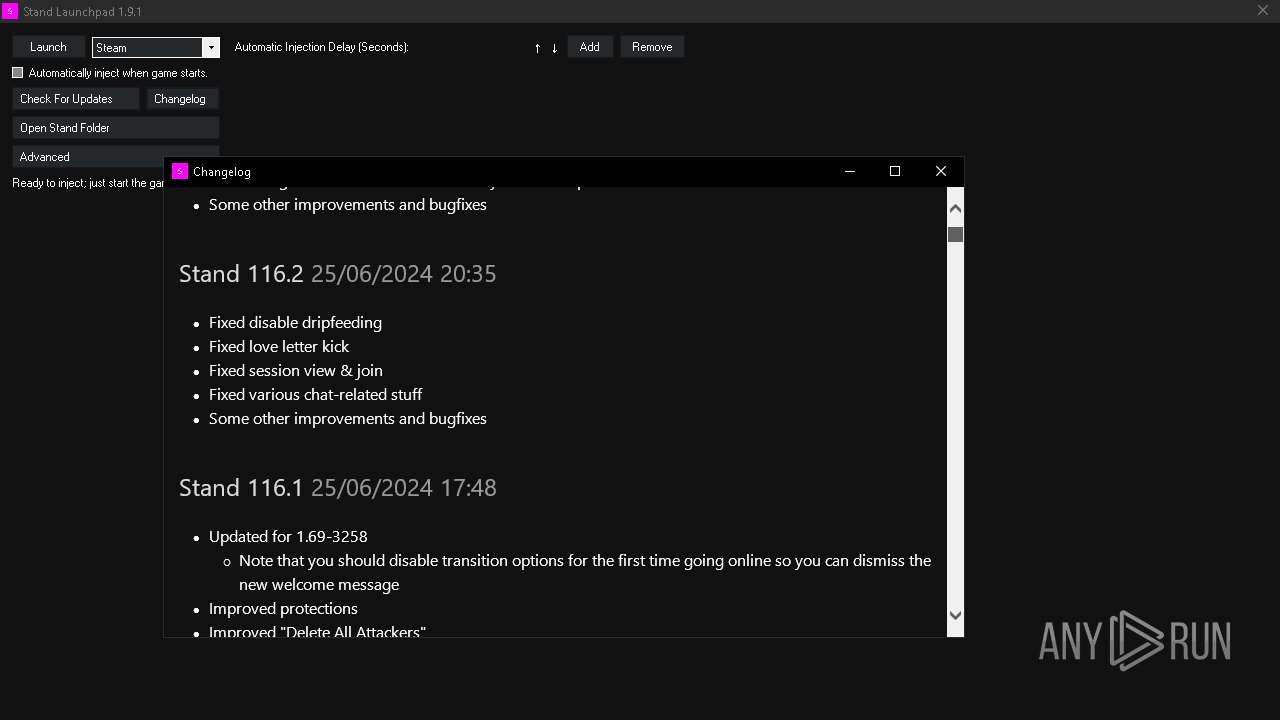This screenshot has width=1280, height=720.
Task: Click Check For Updates button
Action: [x=76, y=99]
